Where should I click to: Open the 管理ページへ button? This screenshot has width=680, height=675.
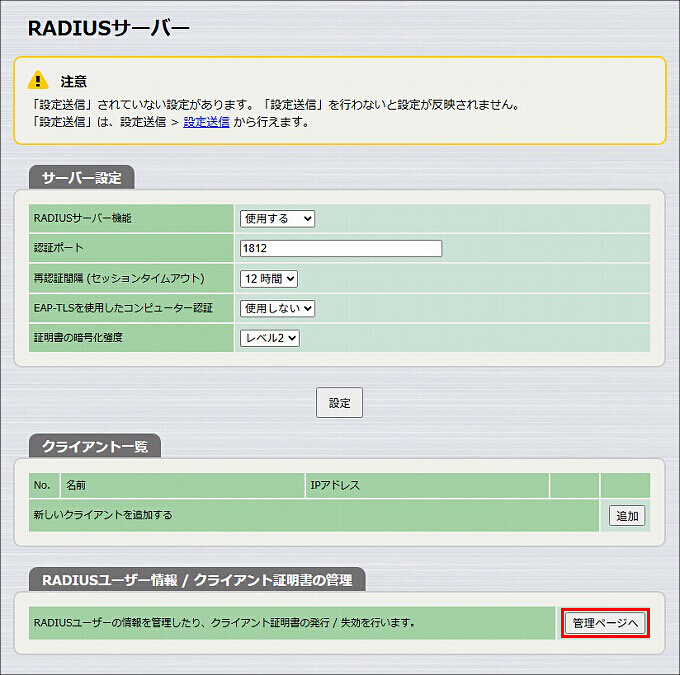click(605, 623)
